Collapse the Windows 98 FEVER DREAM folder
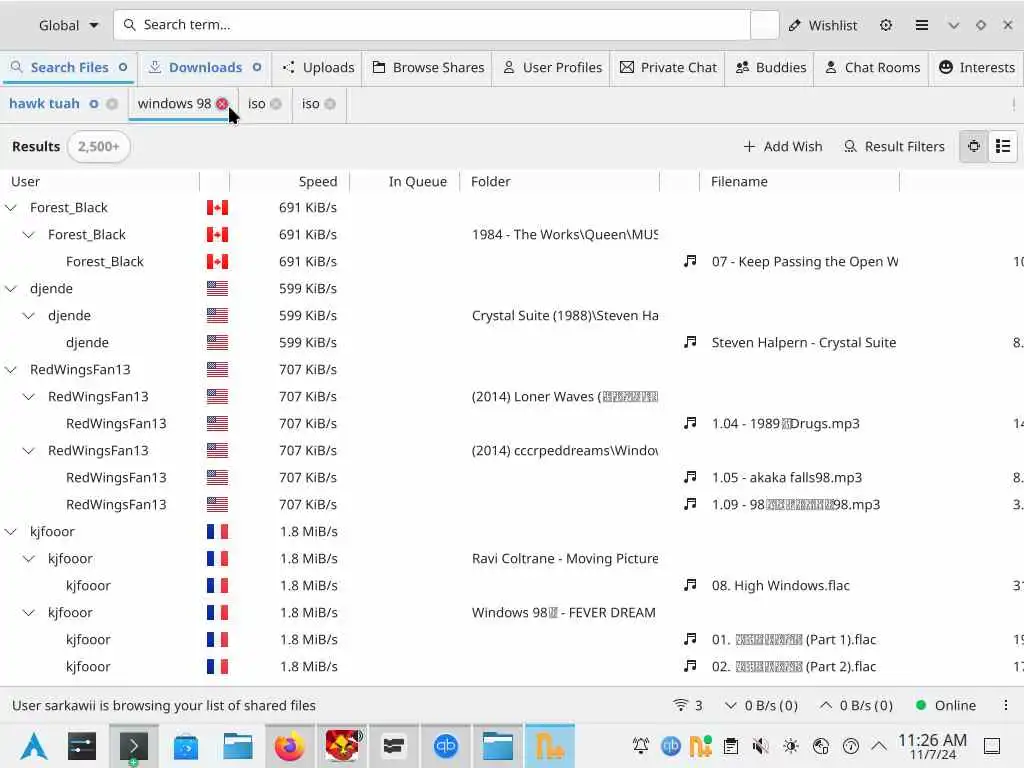1024x768 pixels. [29, 613]
